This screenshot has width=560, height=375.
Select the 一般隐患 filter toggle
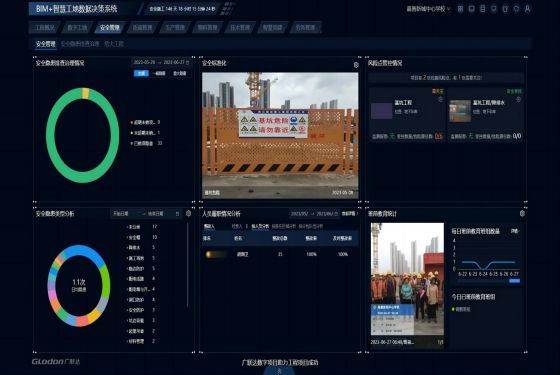pos(159,73)
